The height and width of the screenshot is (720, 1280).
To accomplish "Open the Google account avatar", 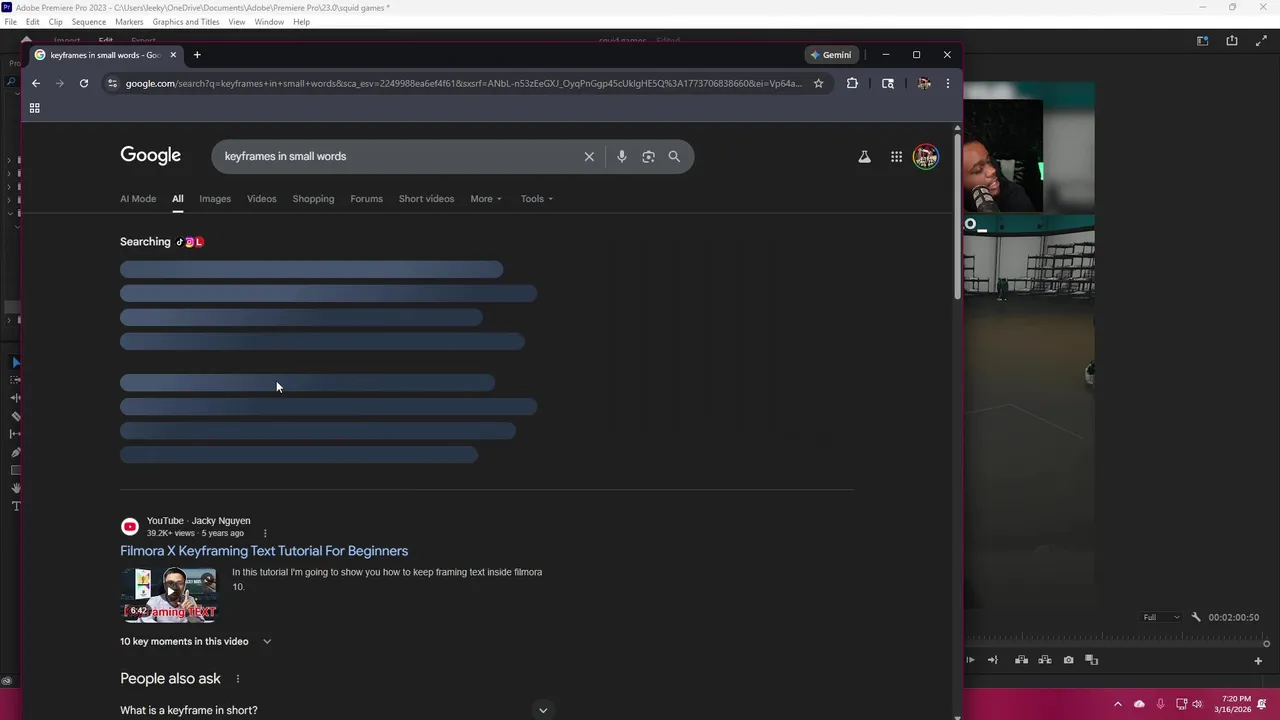I will pos(926,156).
